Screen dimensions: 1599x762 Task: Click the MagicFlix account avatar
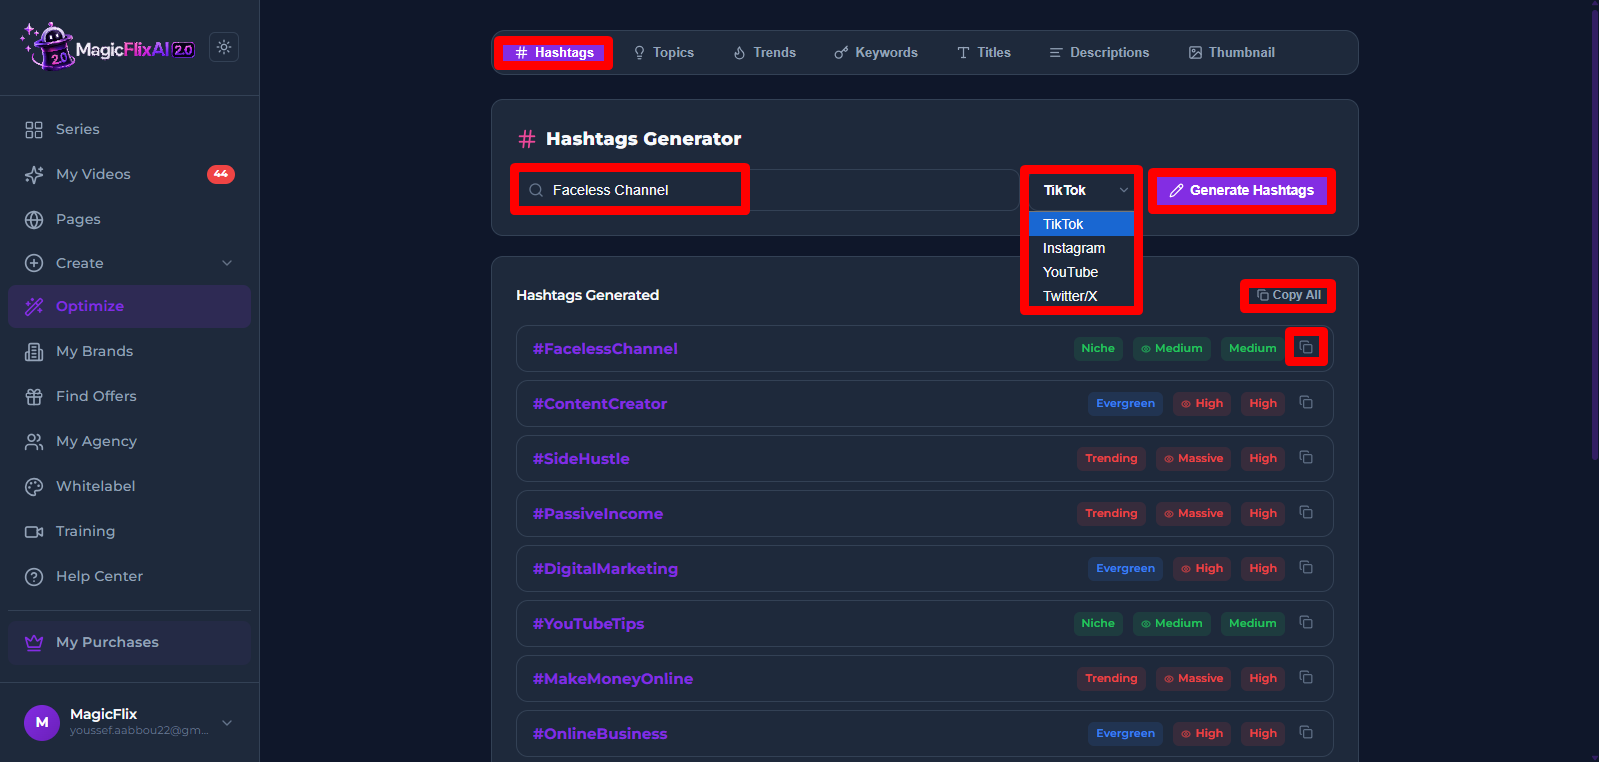[42, 722]
